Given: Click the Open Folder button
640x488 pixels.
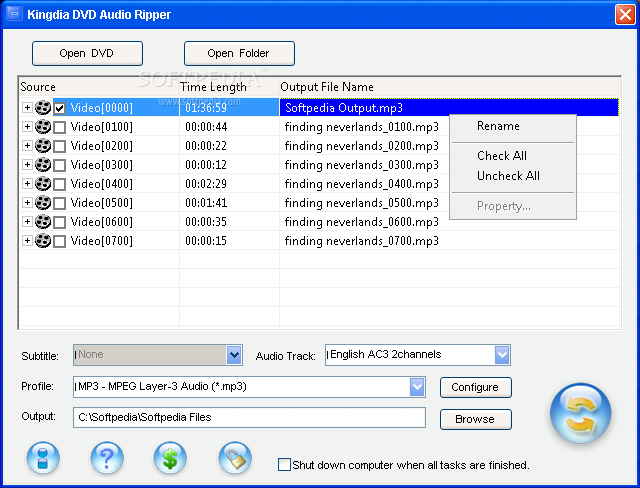Looking at the screenshot, I should pos(239,53).
